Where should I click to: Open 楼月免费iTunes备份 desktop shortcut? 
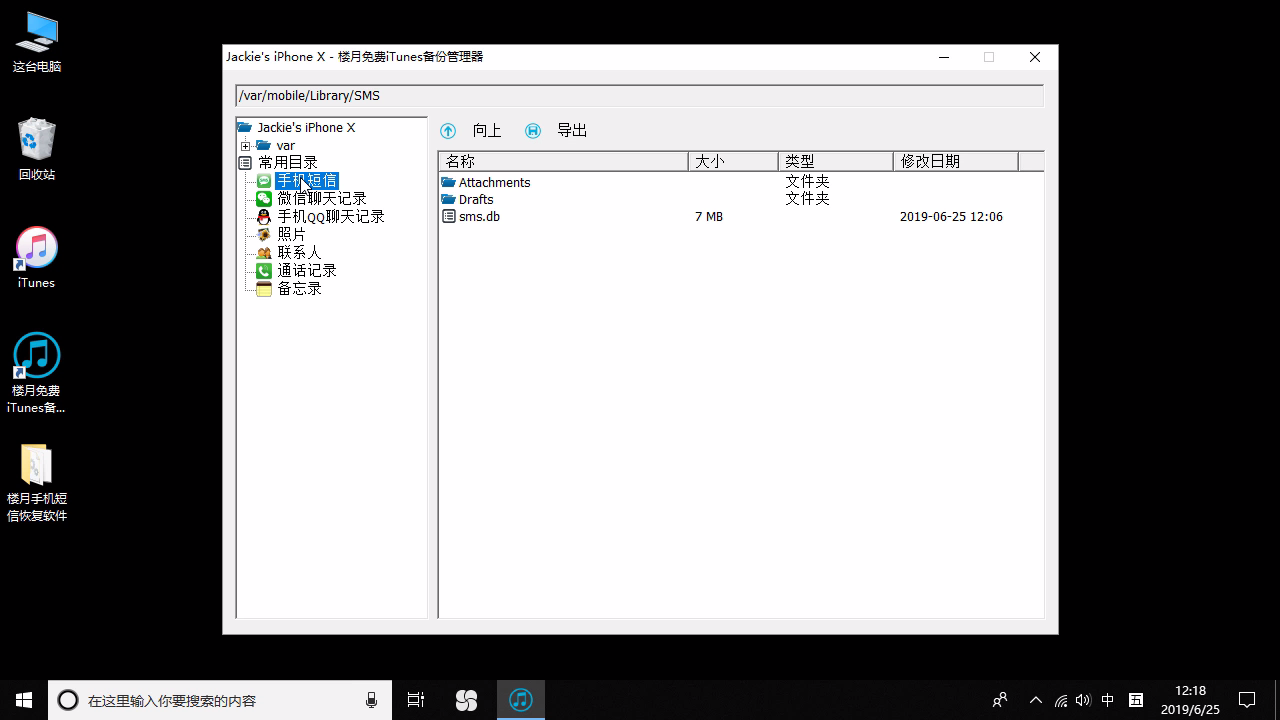click(36, 373)
